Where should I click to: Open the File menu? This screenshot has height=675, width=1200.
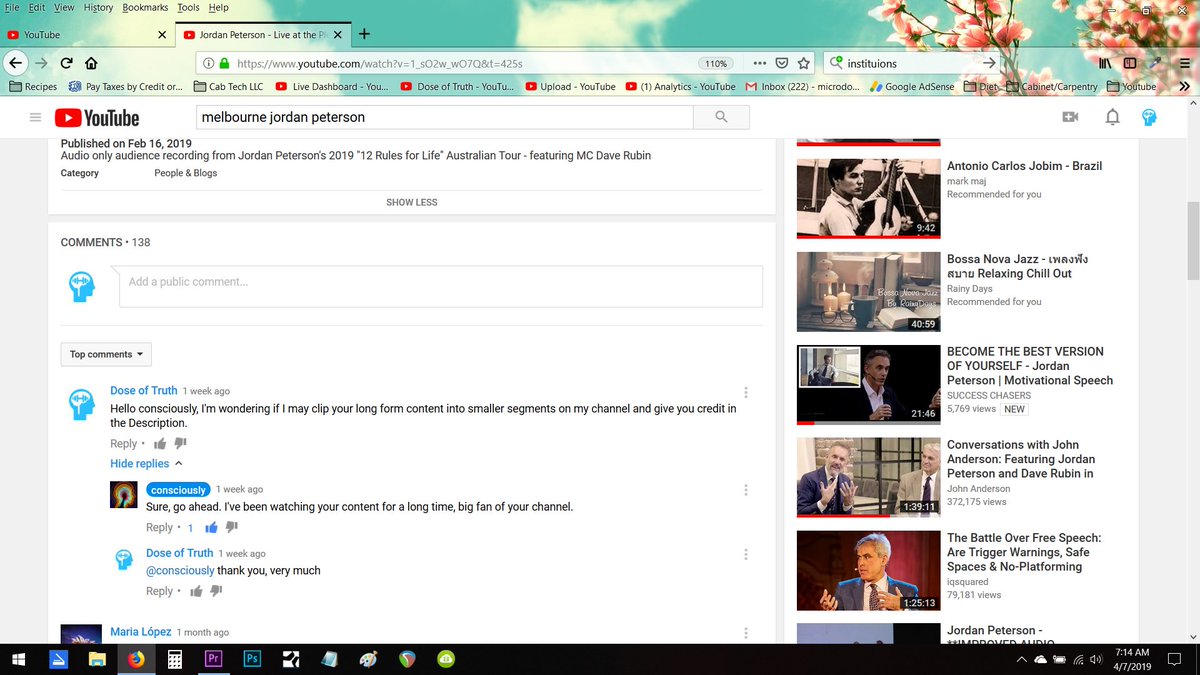pyautogui.click(x=12, y=7)
